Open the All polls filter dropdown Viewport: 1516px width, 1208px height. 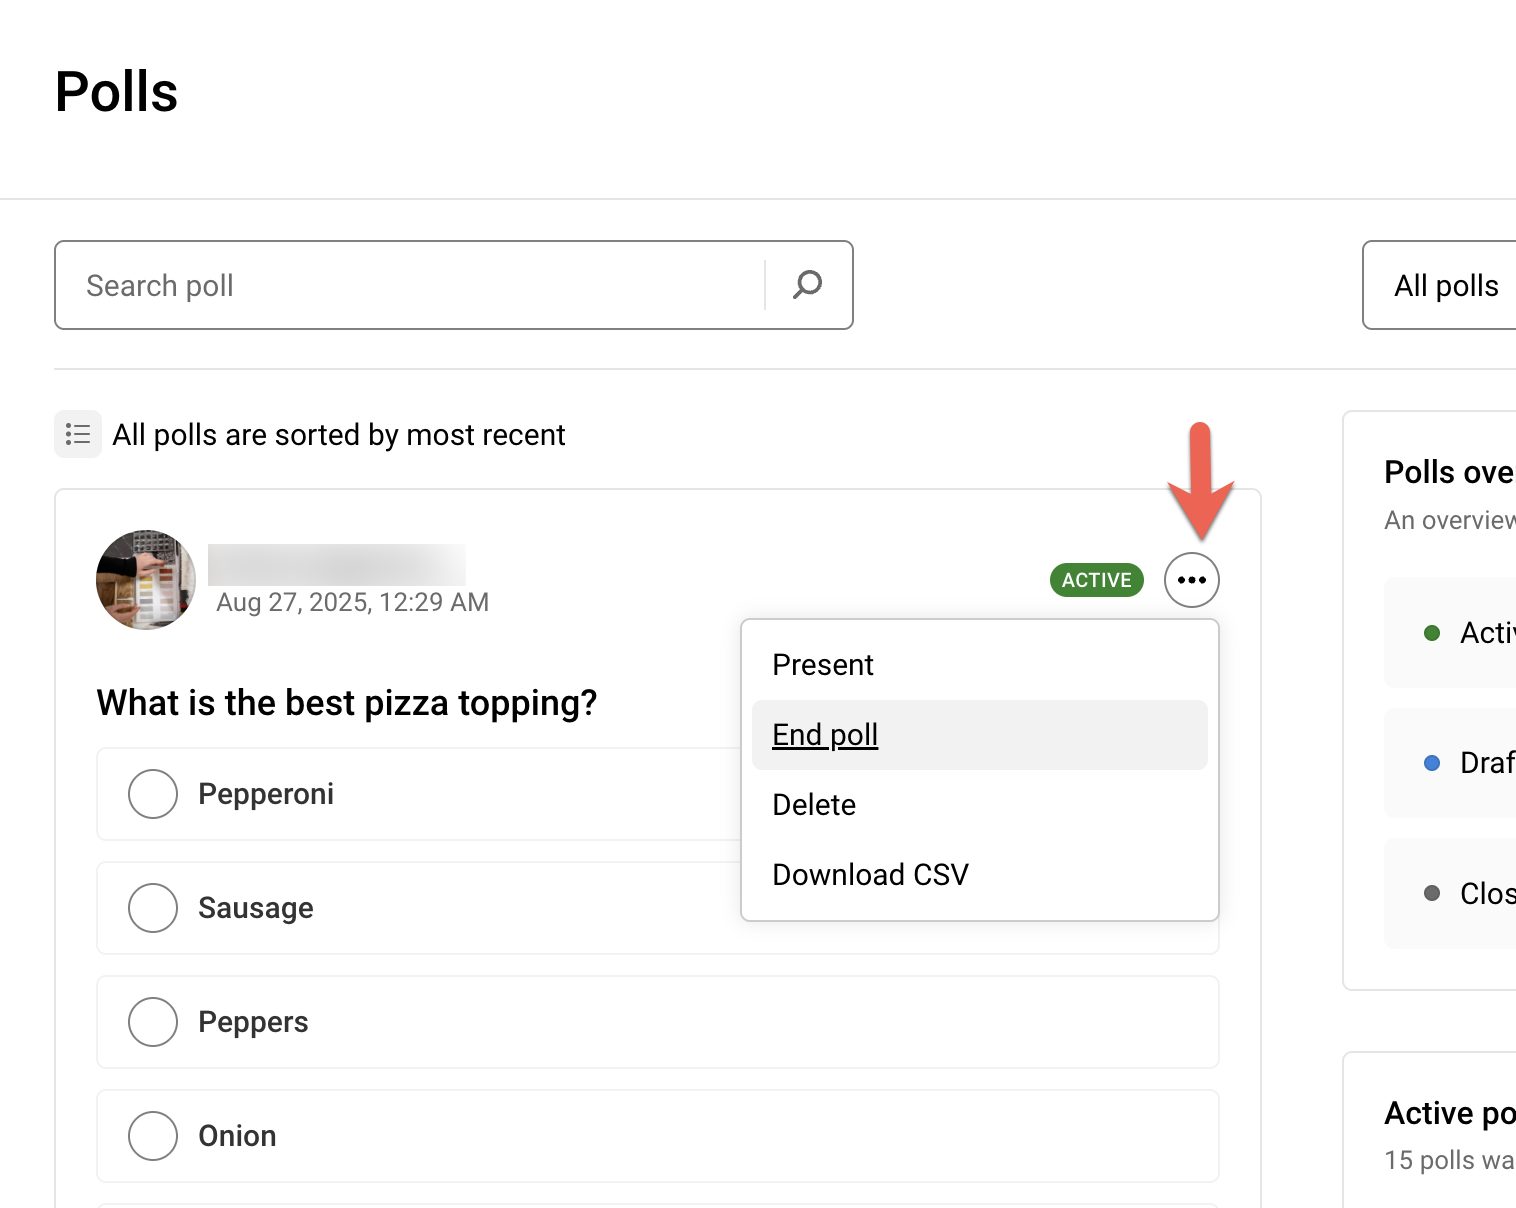point(1440,285)
